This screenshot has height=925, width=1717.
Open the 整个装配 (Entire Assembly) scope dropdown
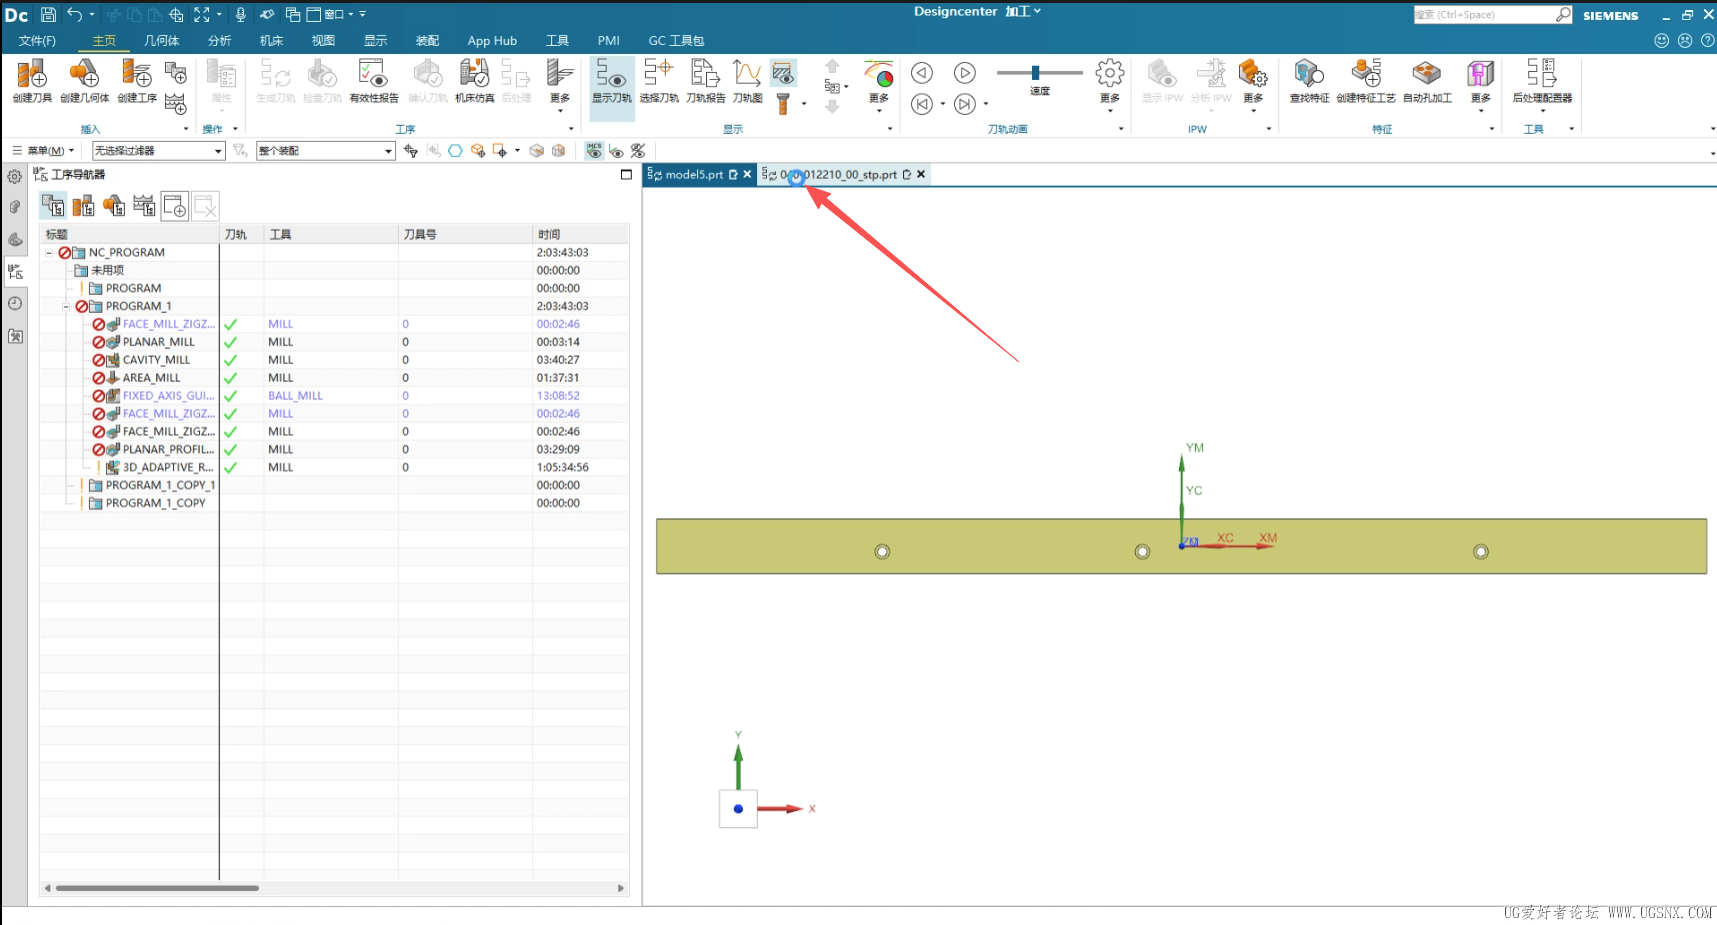pyautogui.click(x=326, y=151)
